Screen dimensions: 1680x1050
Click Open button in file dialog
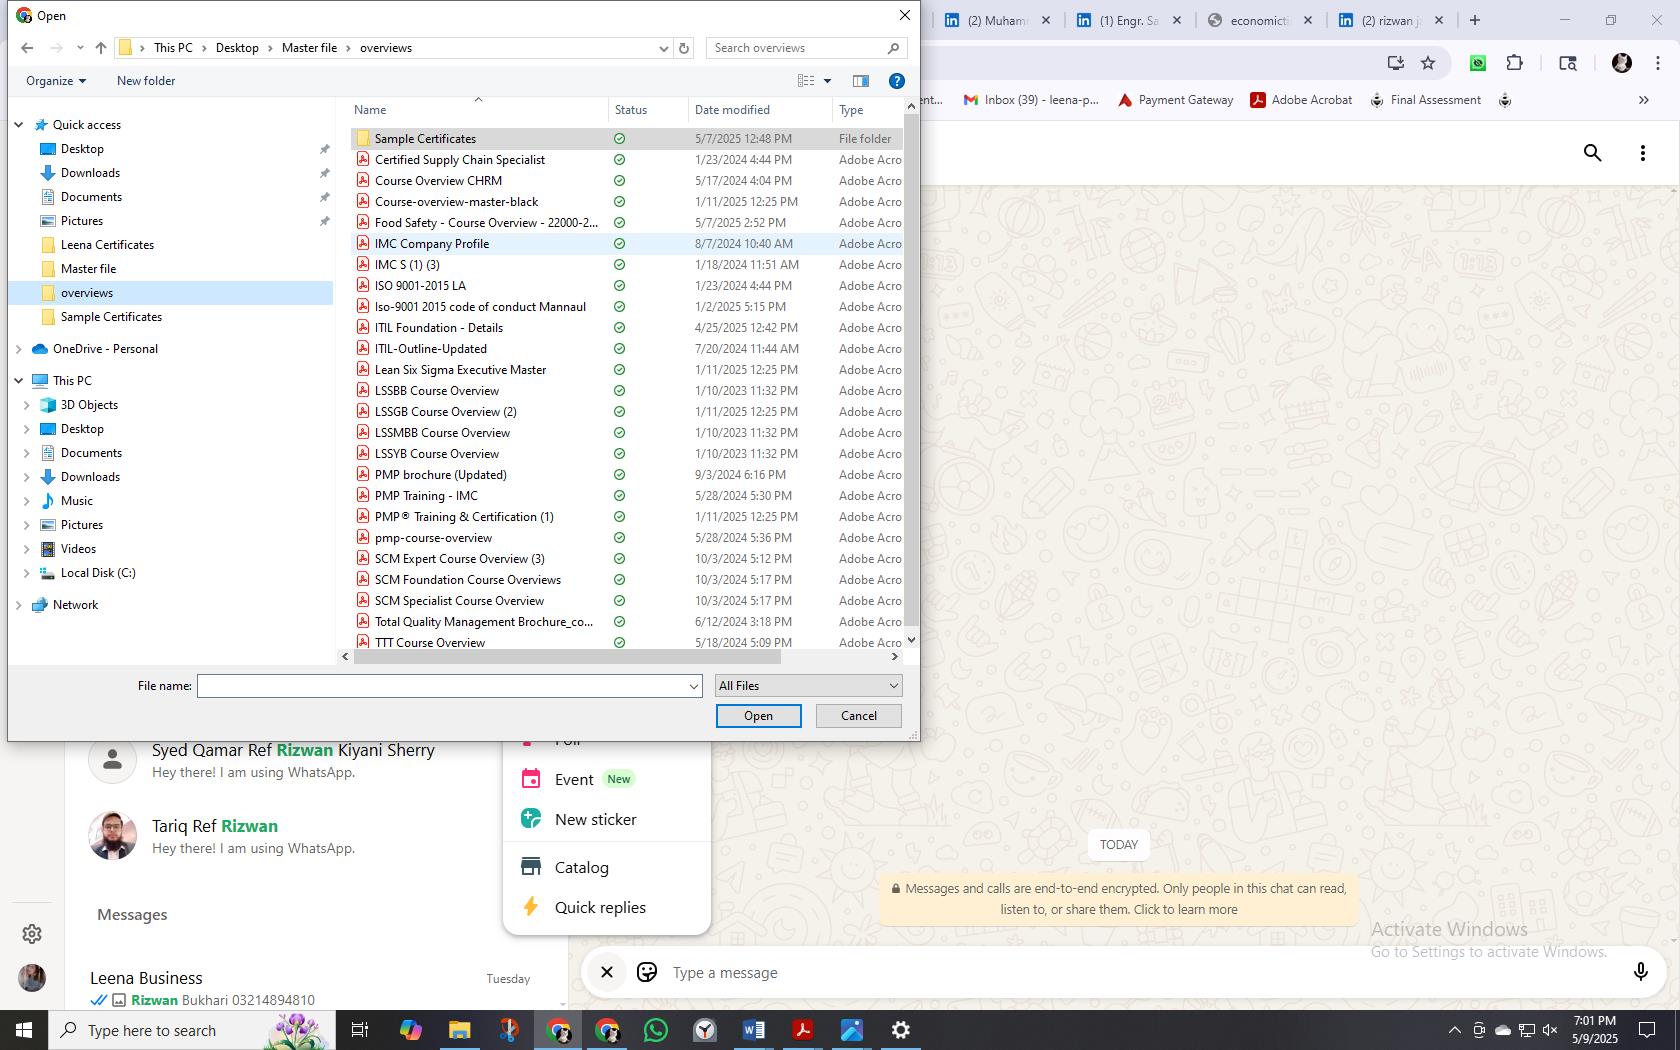[x=758, y=716]
